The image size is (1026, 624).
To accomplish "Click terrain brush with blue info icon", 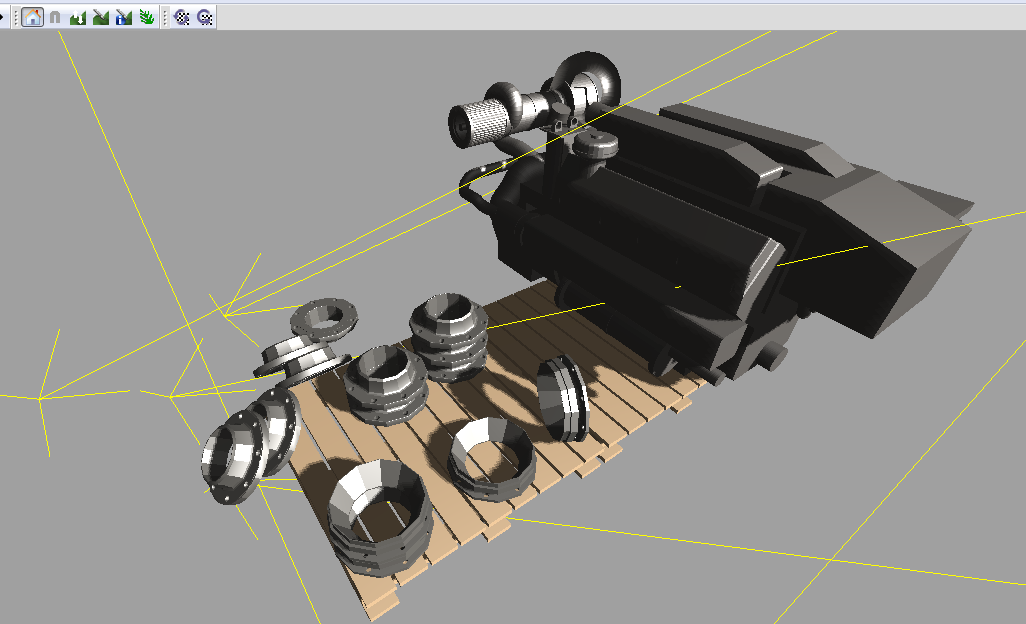I will [124, 17].
